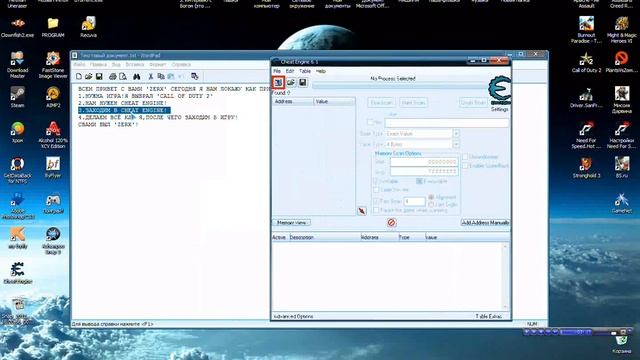
Task: Open Table Extras in Cheat Engine
Action: (x=489, y=316)
